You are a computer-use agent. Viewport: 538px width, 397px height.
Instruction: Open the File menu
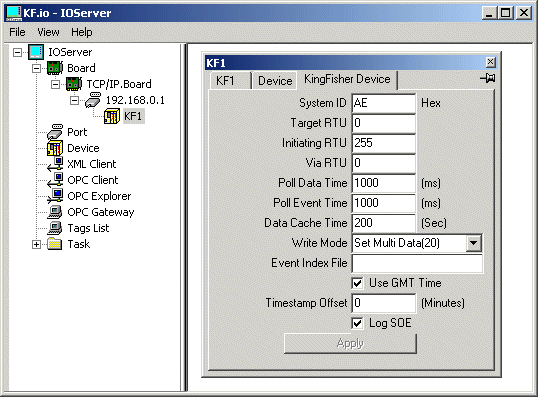click(17, 32)
